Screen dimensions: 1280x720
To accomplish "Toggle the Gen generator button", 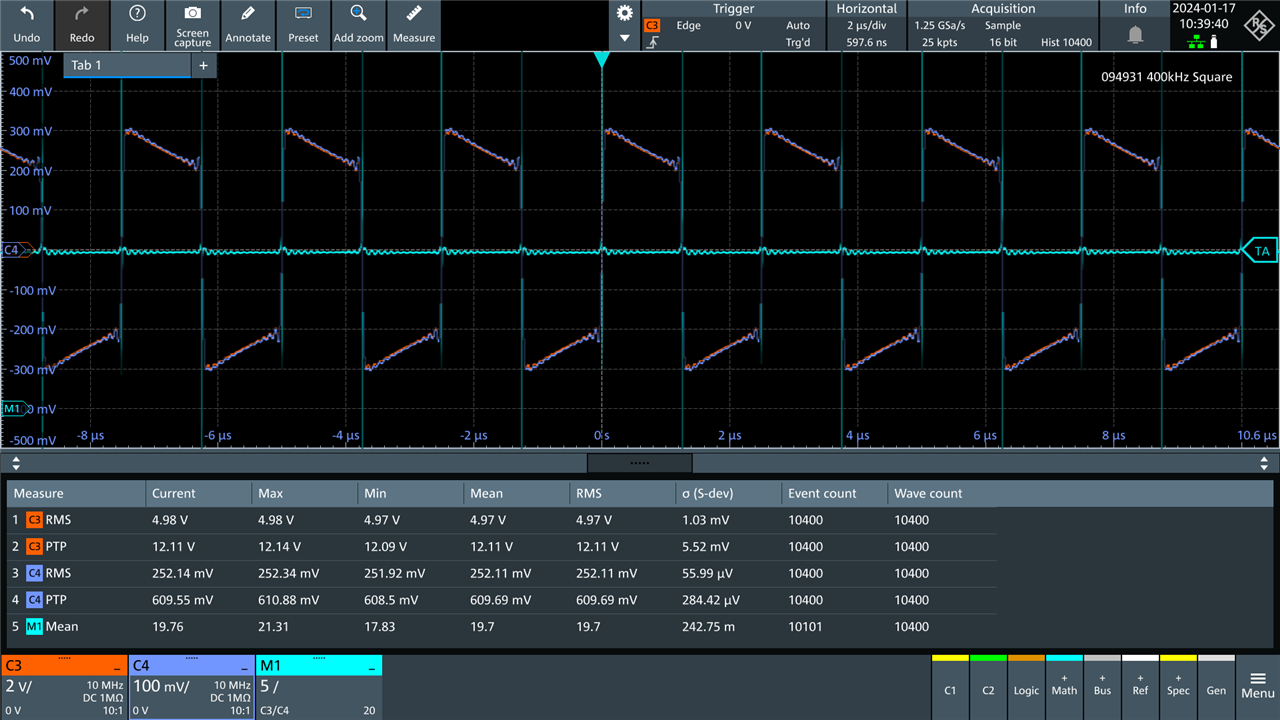I will pyautogui.click(x=1216, y=685).
